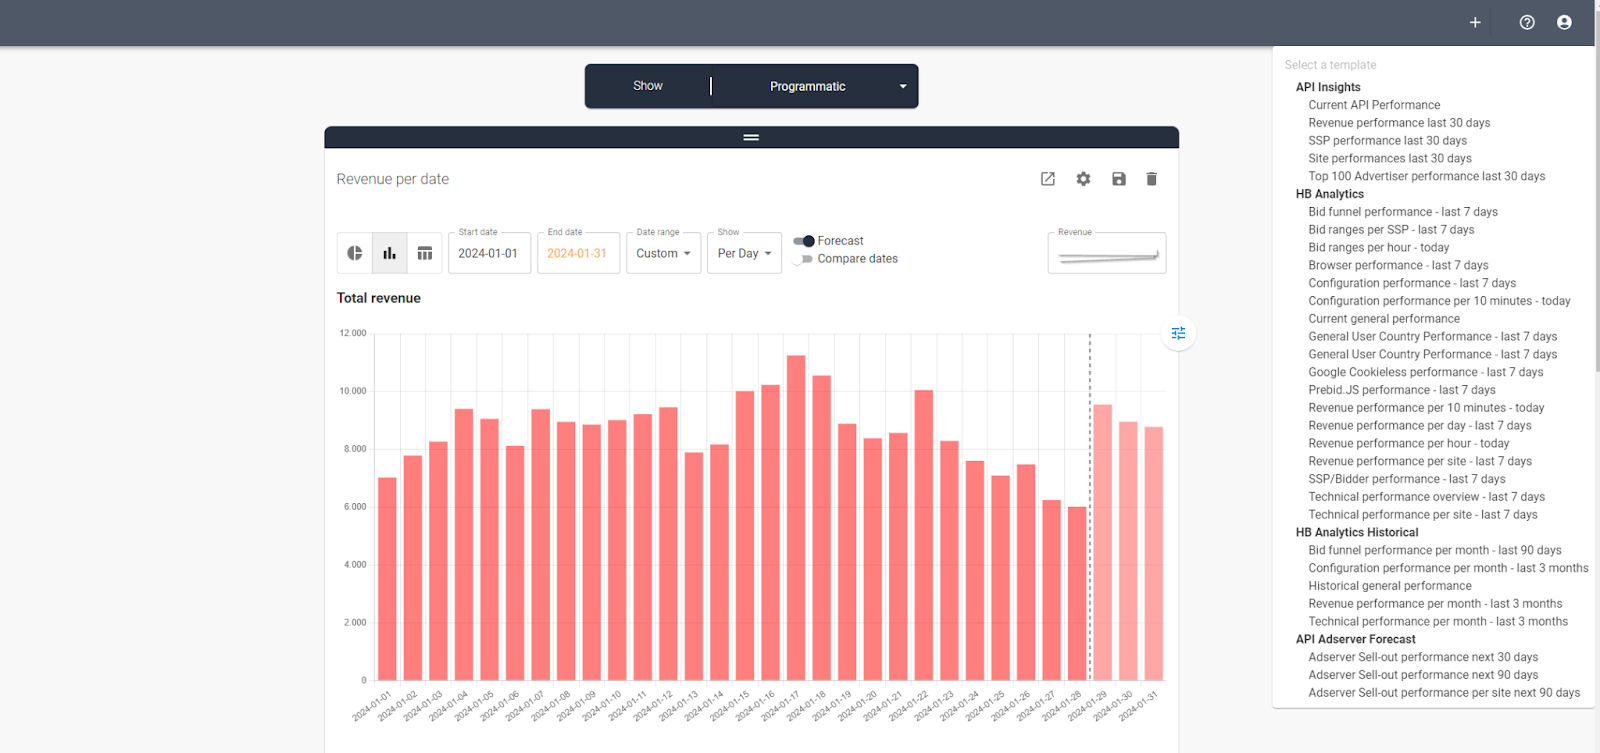Pick Technical performance overview template
This screenshot has width=1600, height=753.
(x=1427, y=497)
